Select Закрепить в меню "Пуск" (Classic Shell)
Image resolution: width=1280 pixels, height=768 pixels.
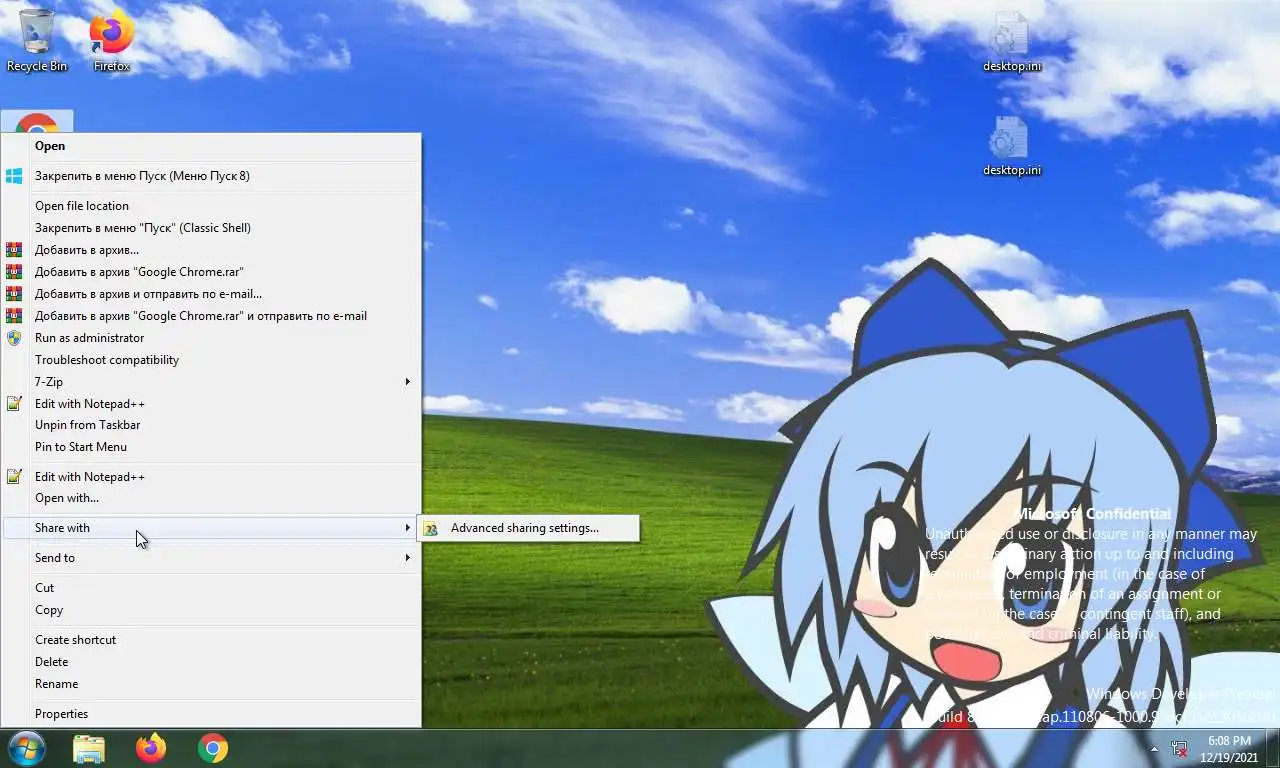click(x=212, y=228)
